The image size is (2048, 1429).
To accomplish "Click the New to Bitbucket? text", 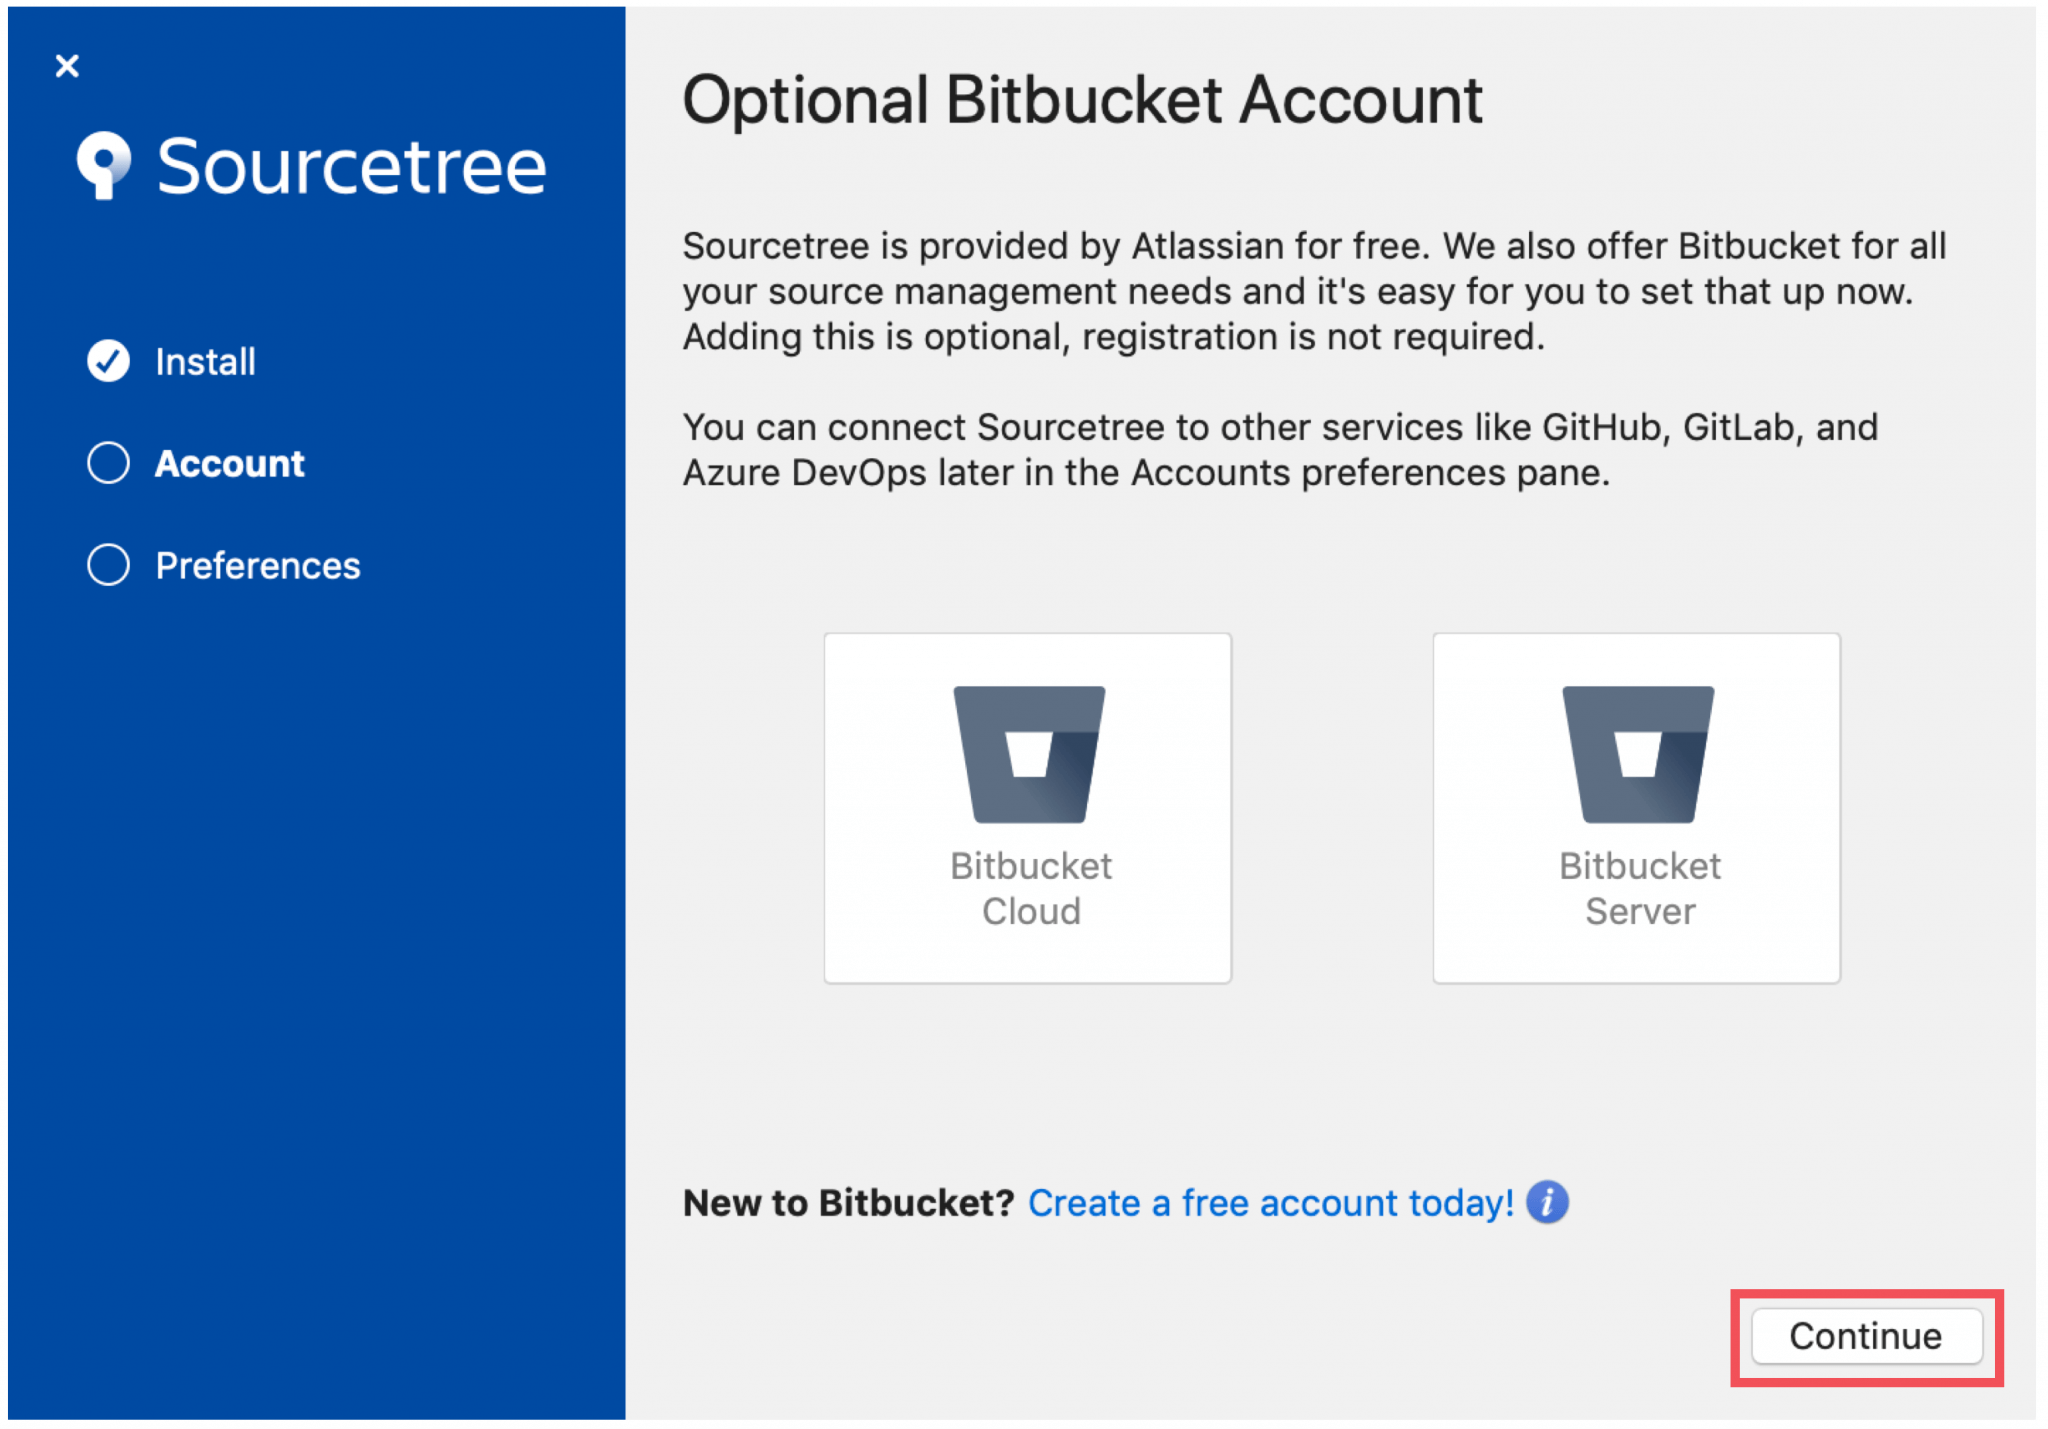I will click(x=848, y=1203).
